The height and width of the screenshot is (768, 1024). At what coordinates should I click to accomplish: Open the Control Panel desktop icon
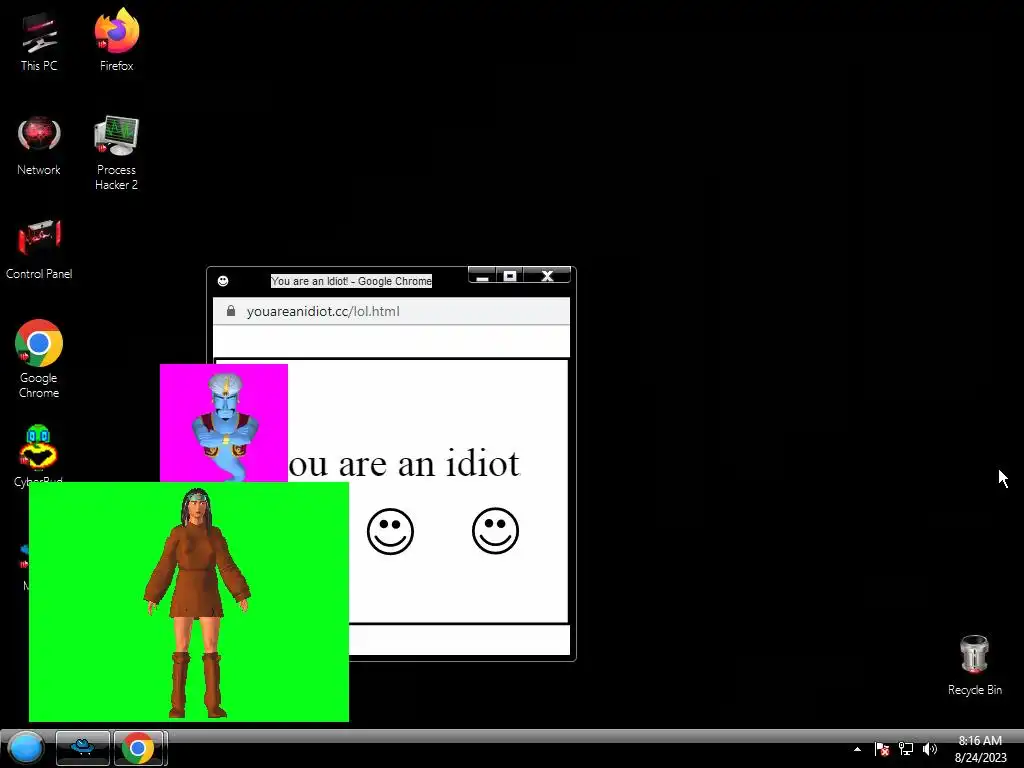click(39, 250)
